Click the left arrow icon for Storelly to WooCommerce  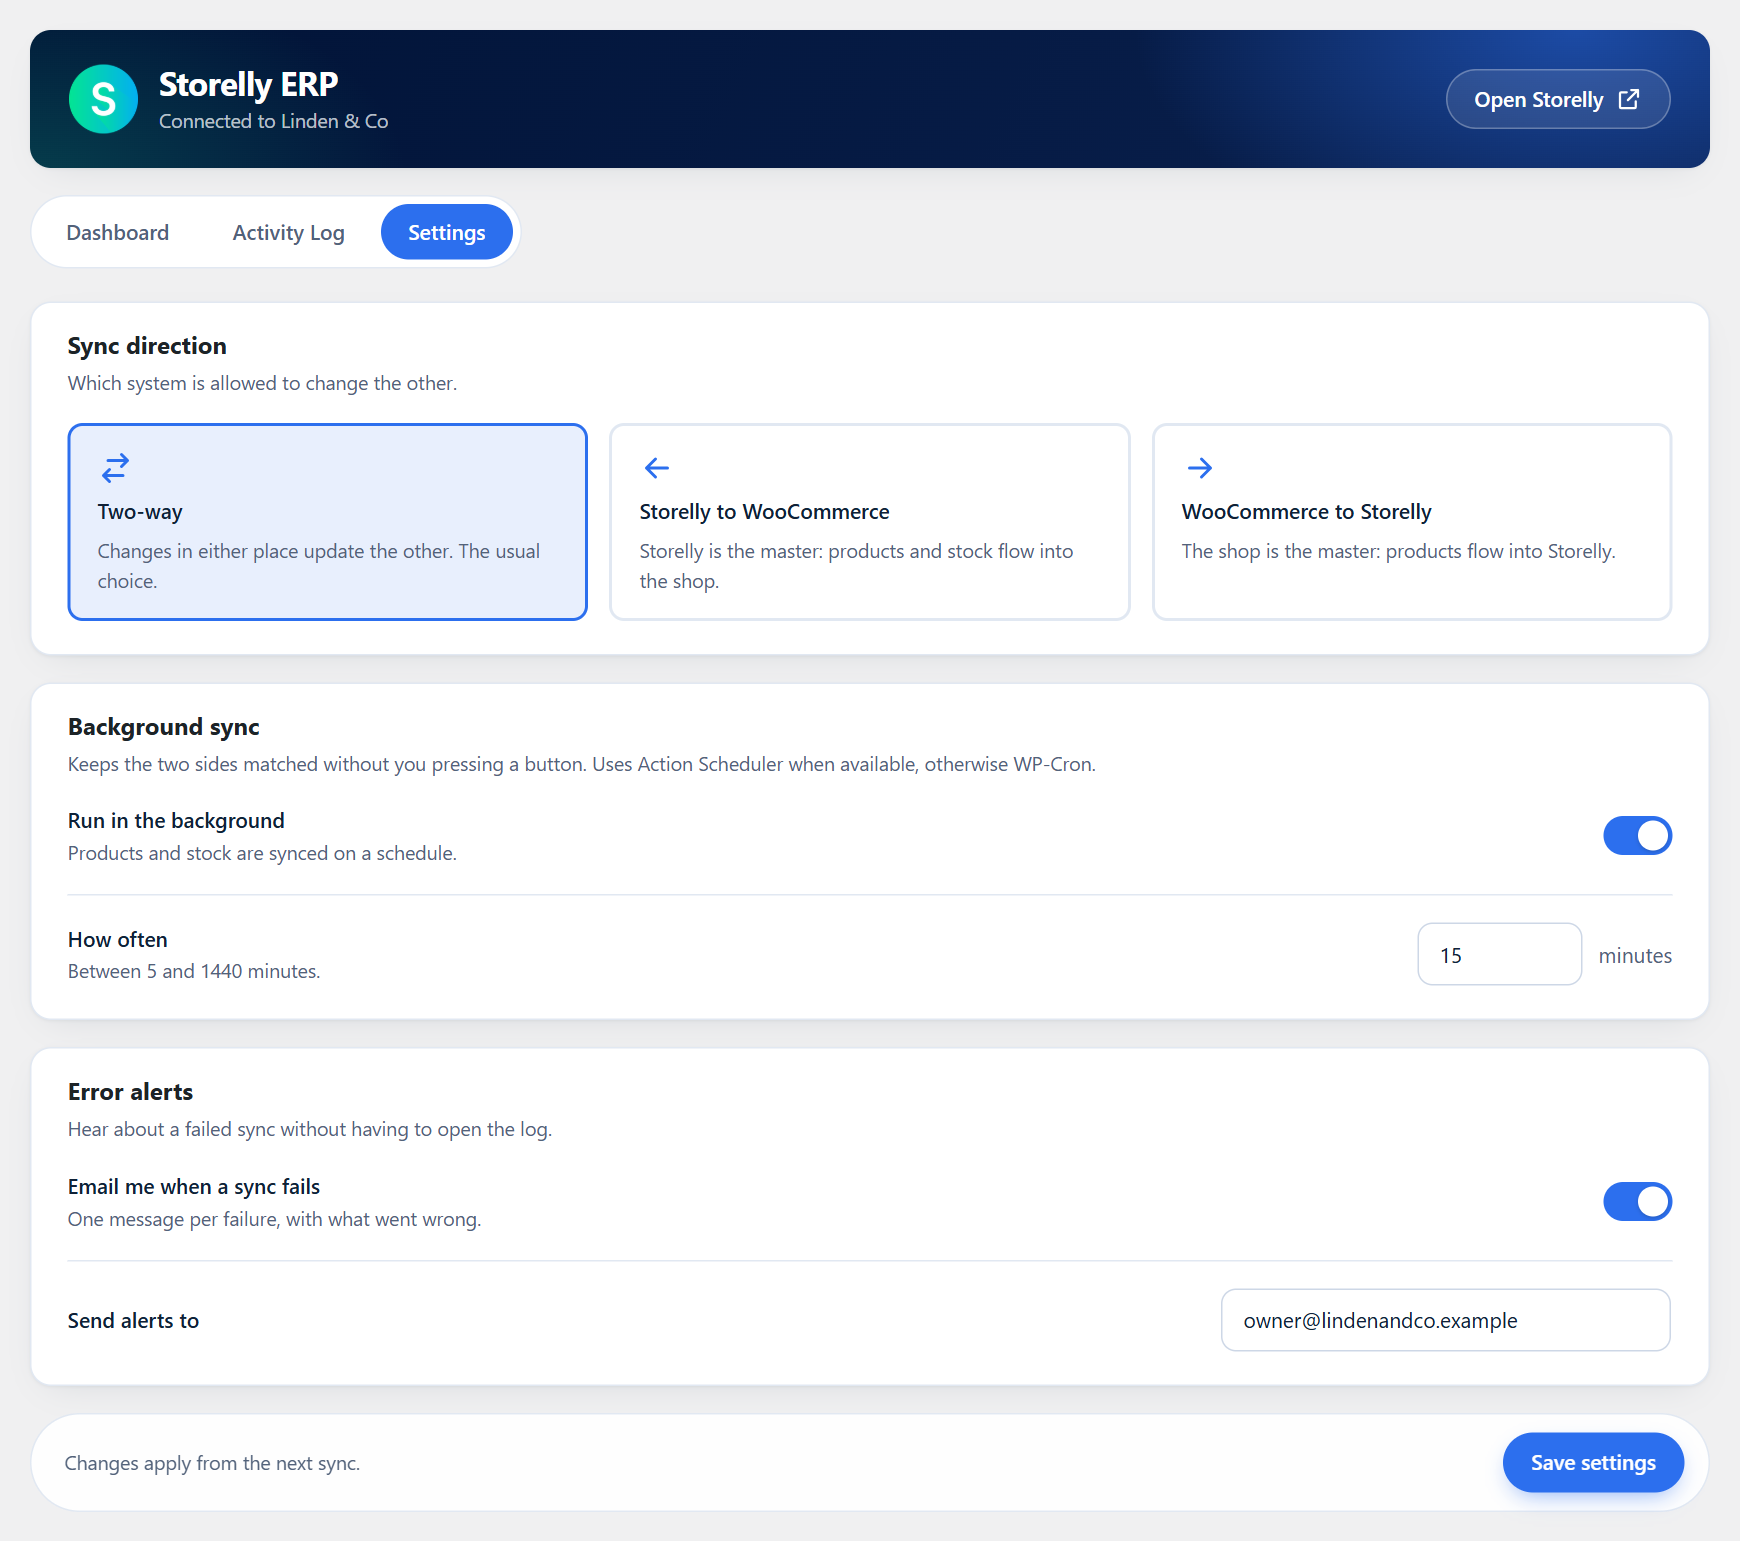[x=657, y=467]
